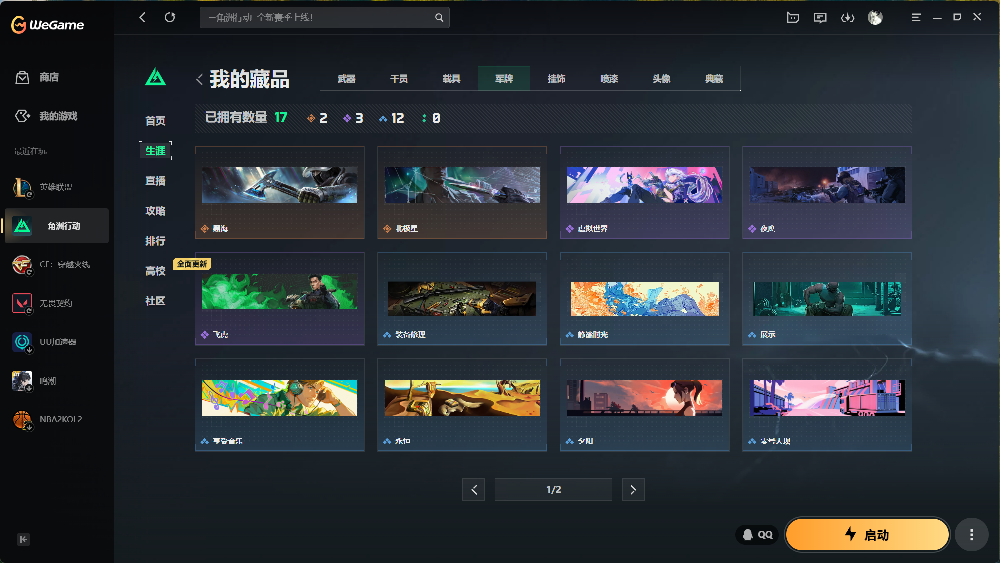The height and width of the screenshot is (563, 1000).
Task: Select the axe dog-tag card thumbnail
Action: (279, 185)
